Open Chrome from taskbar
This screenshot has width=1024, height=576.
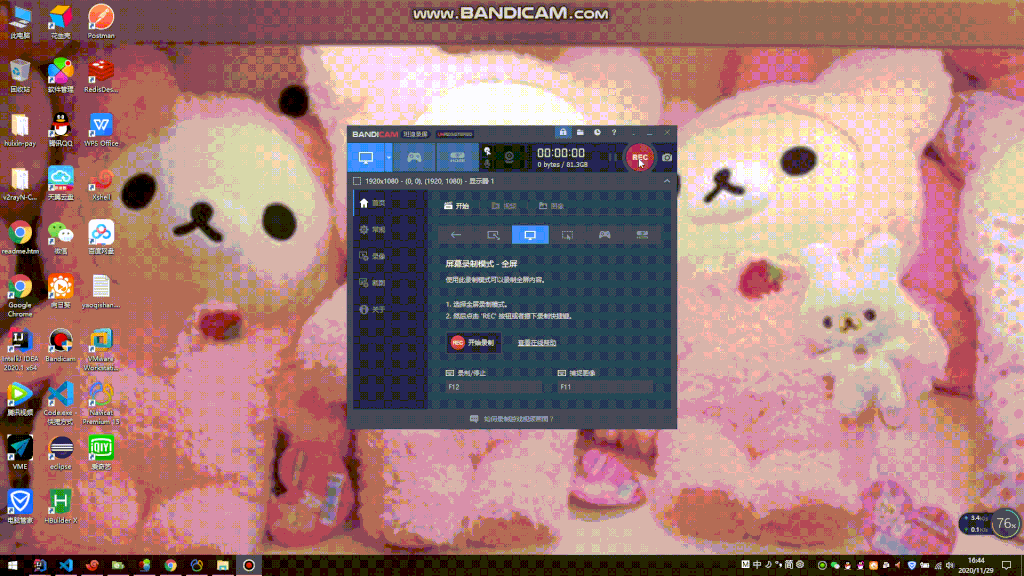(x=170, y=565)
